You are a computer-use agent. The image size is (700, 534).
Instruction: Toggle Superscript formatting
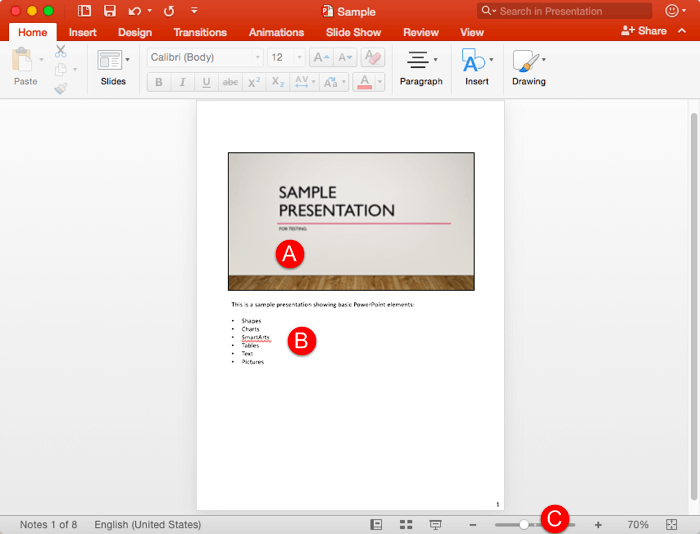point(254,82)
